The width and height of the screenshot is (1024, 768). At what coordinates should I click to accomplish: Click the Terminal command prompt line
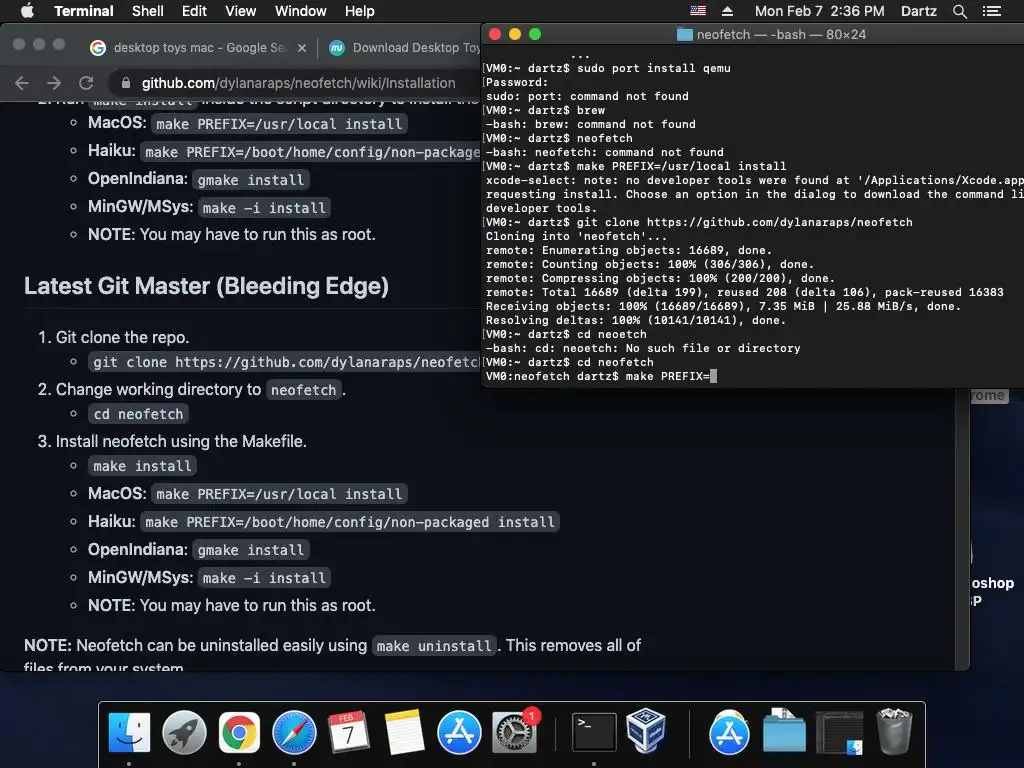tap(601, 376)
